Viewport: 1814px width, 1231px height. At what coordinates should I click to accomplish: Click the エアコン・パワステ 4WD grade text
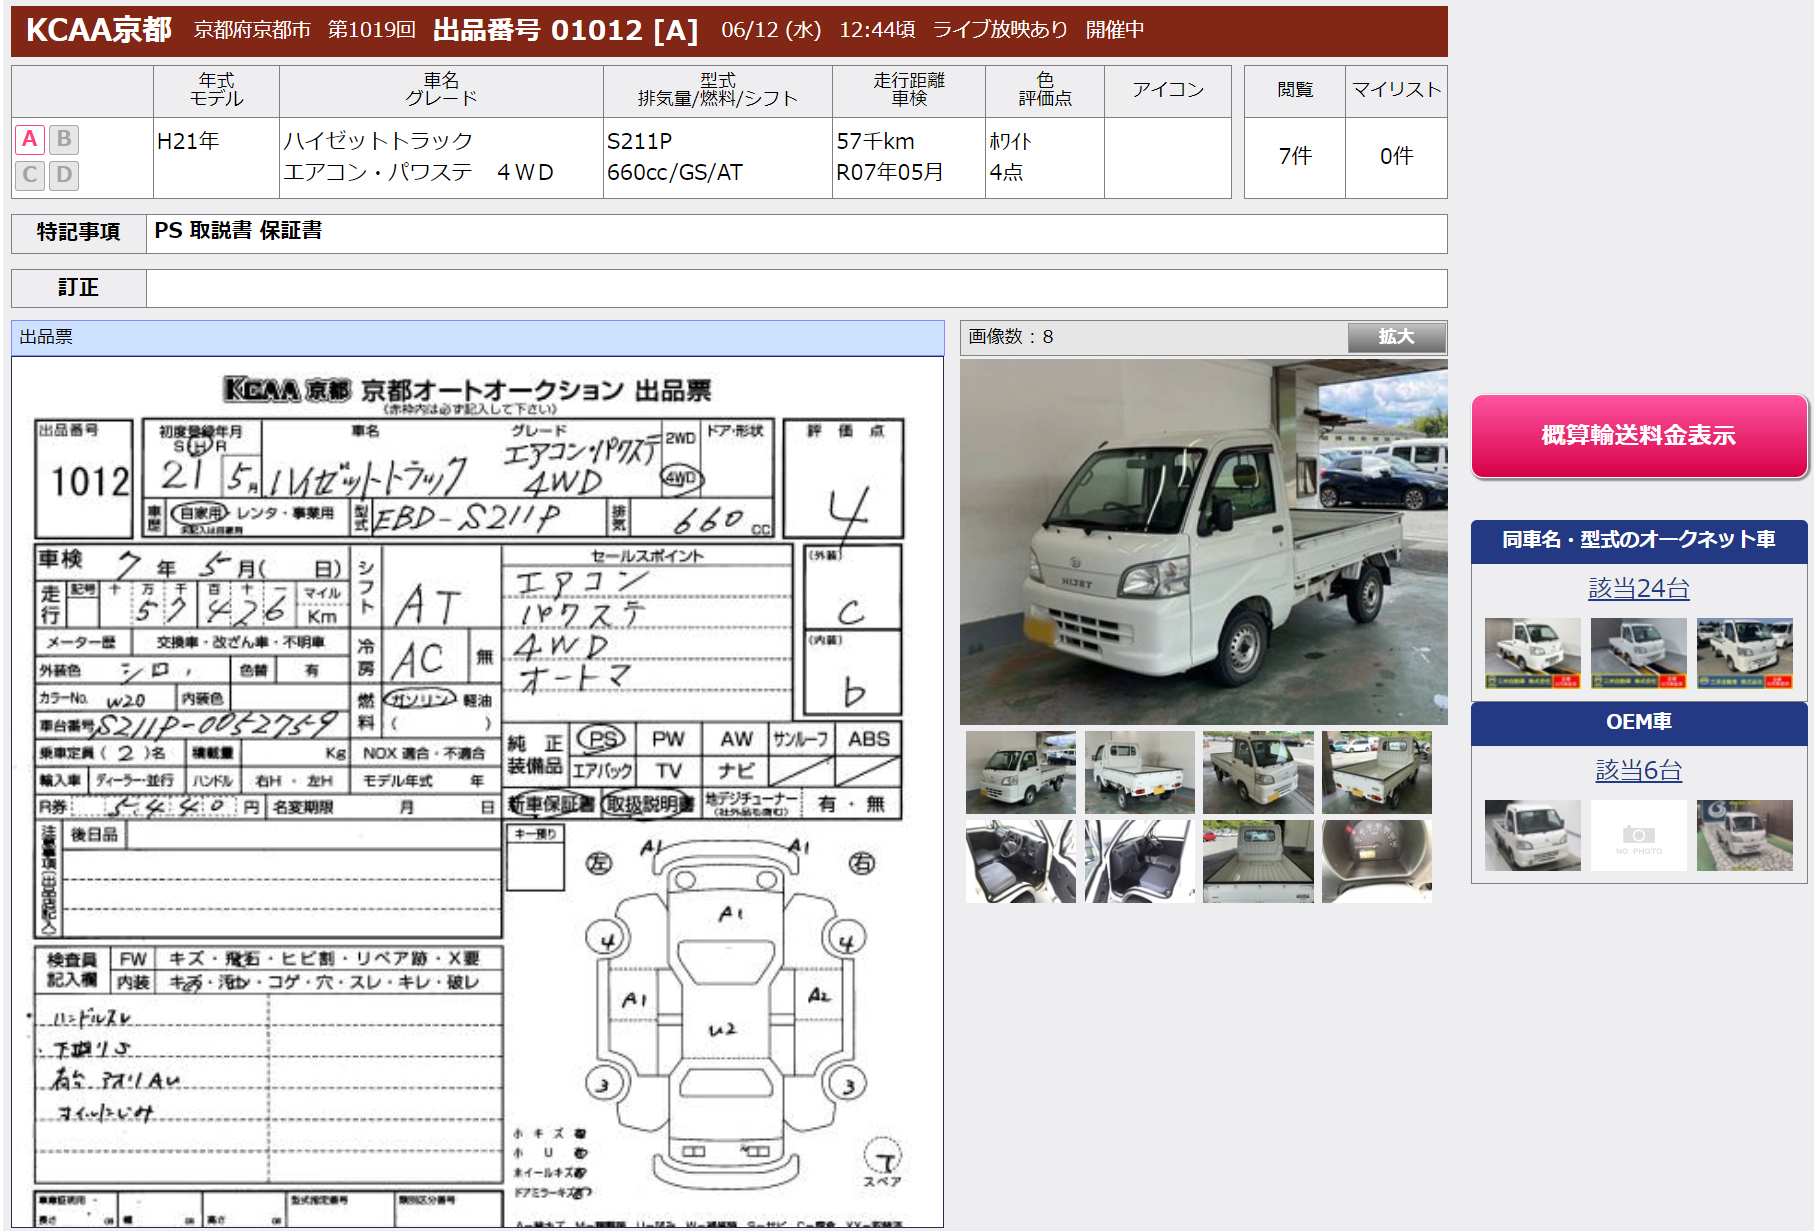click(418, 172)
